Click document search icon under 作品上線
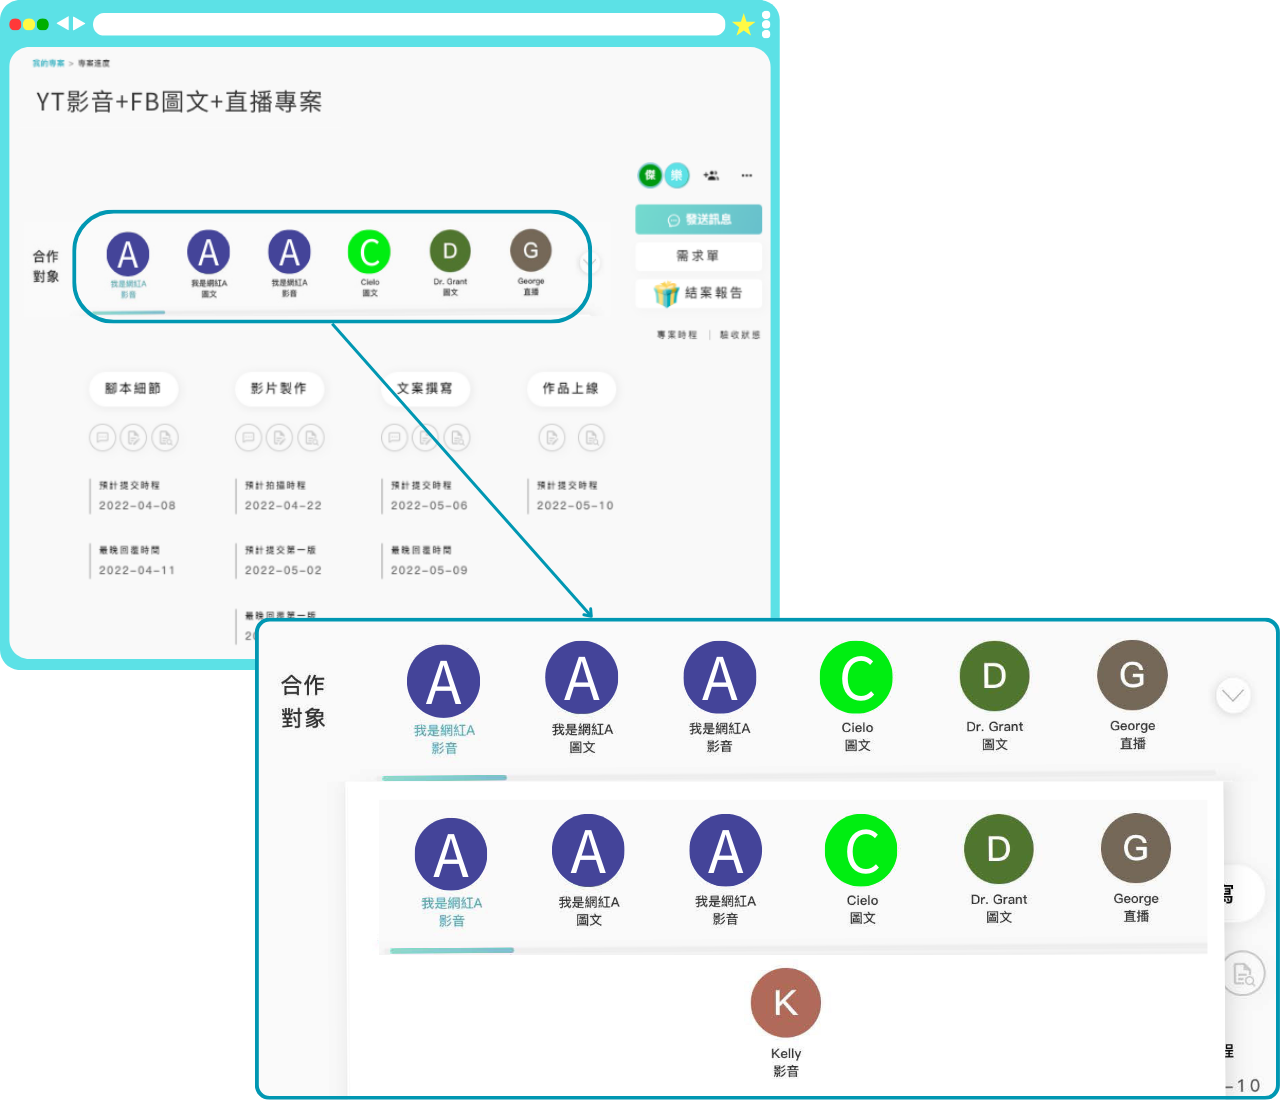This screenshot has width=1280, height=1100. click(x=592, y=438)
